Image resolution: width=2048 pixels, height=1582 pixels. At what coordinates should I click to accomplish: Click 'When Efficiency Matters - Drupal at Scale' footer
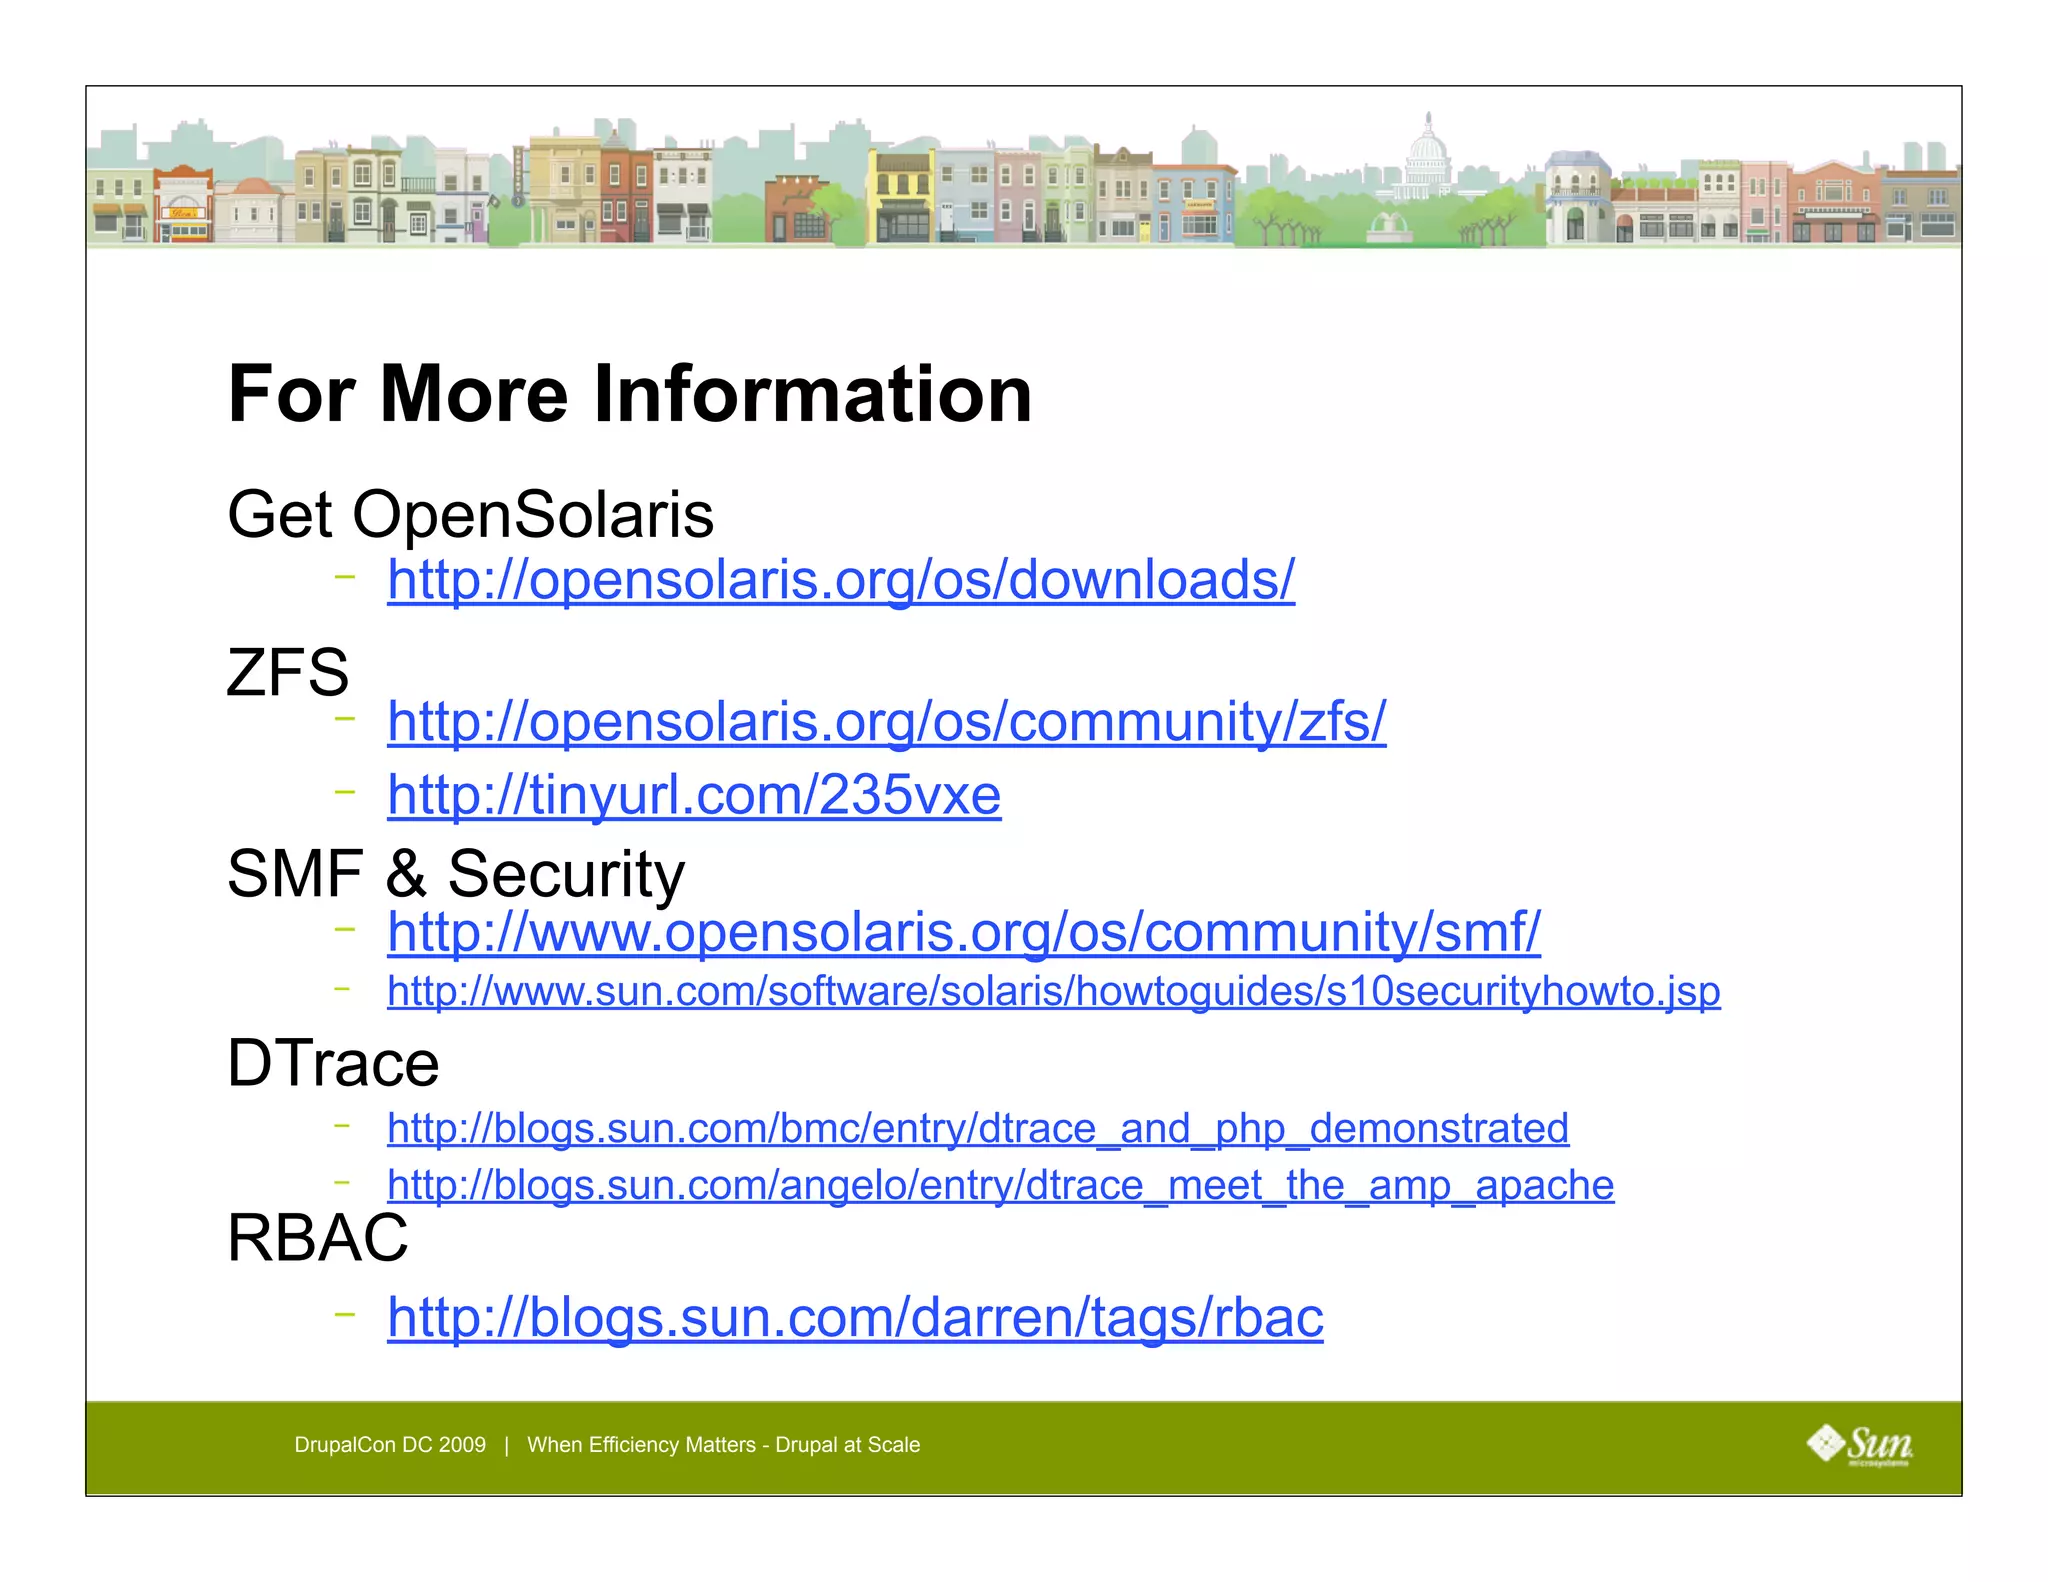pos(723,1445)
